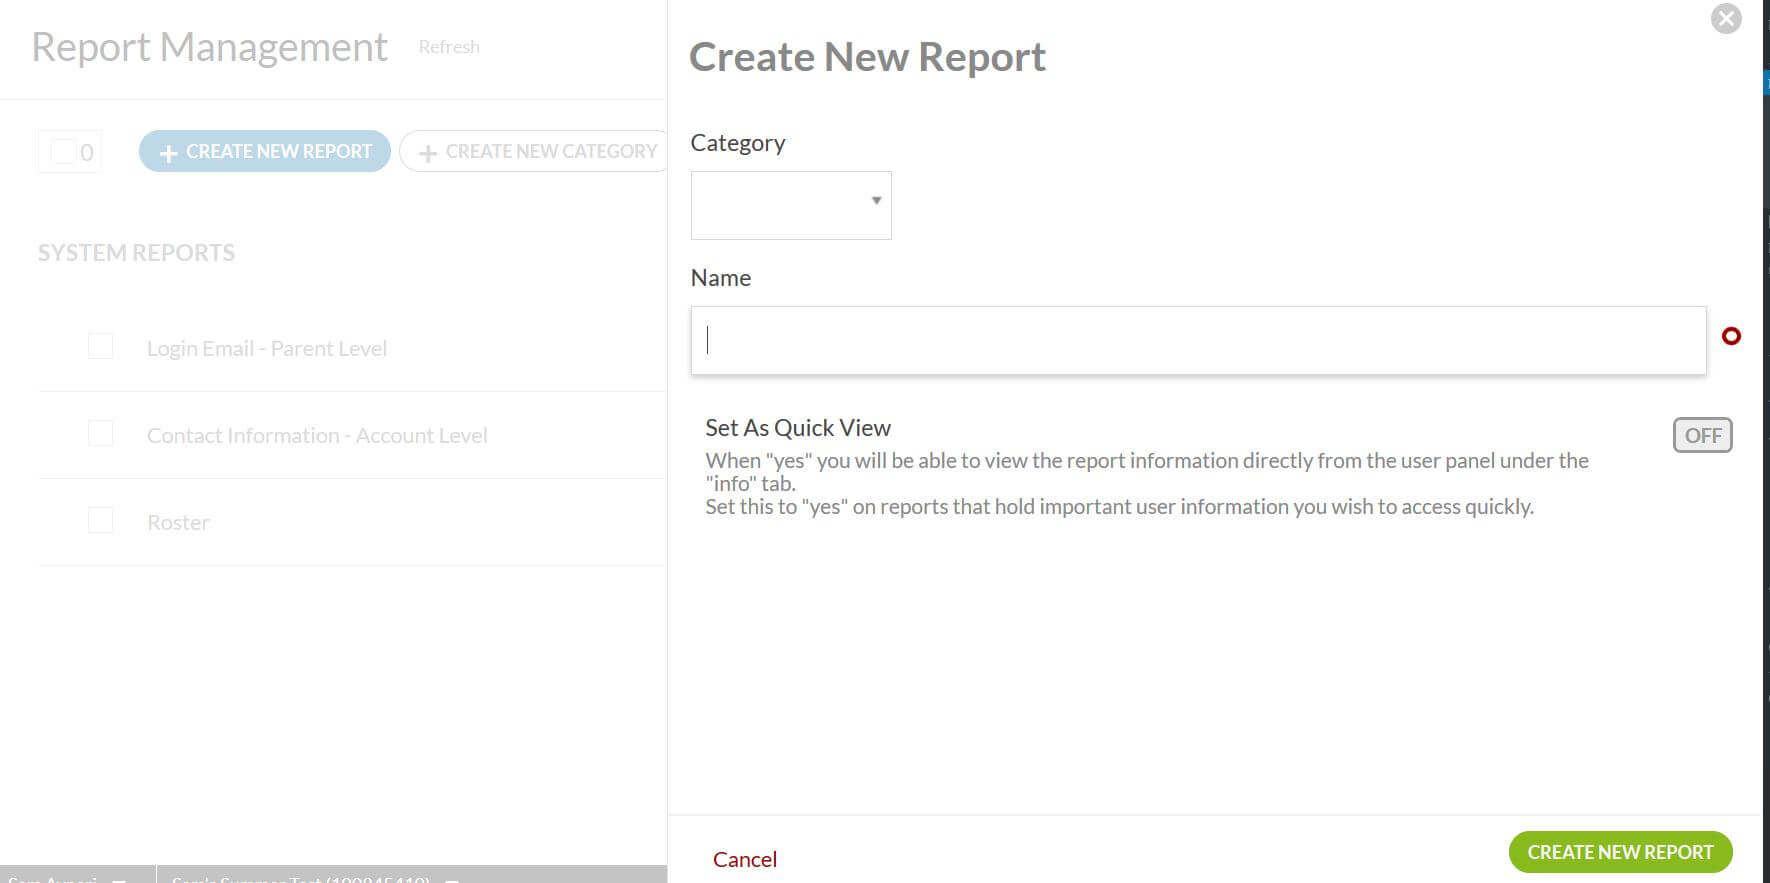Close the Create New Report panel
Image resolution: width=1770 pixels, height=883 pixels.
click(x=1725, y=19)
